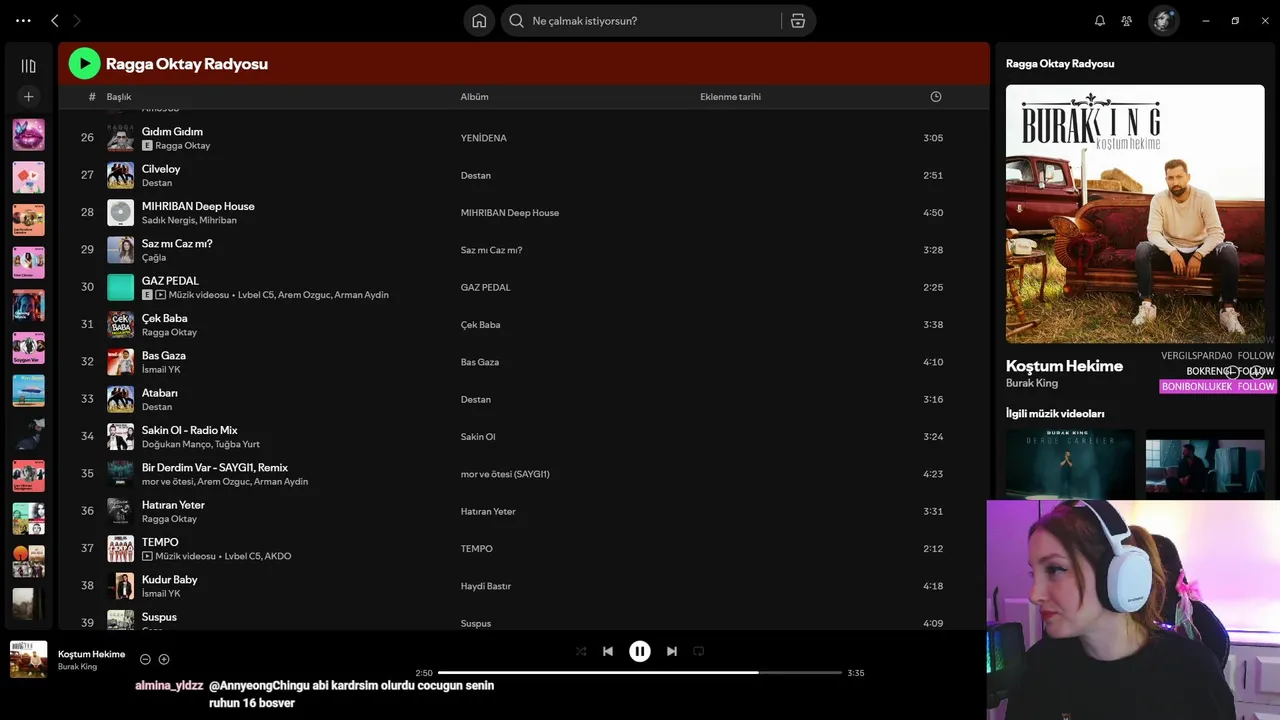Sort tracks by Albüm column
Viewport: 1280px width, 720px height.
[x=474, y=97]
